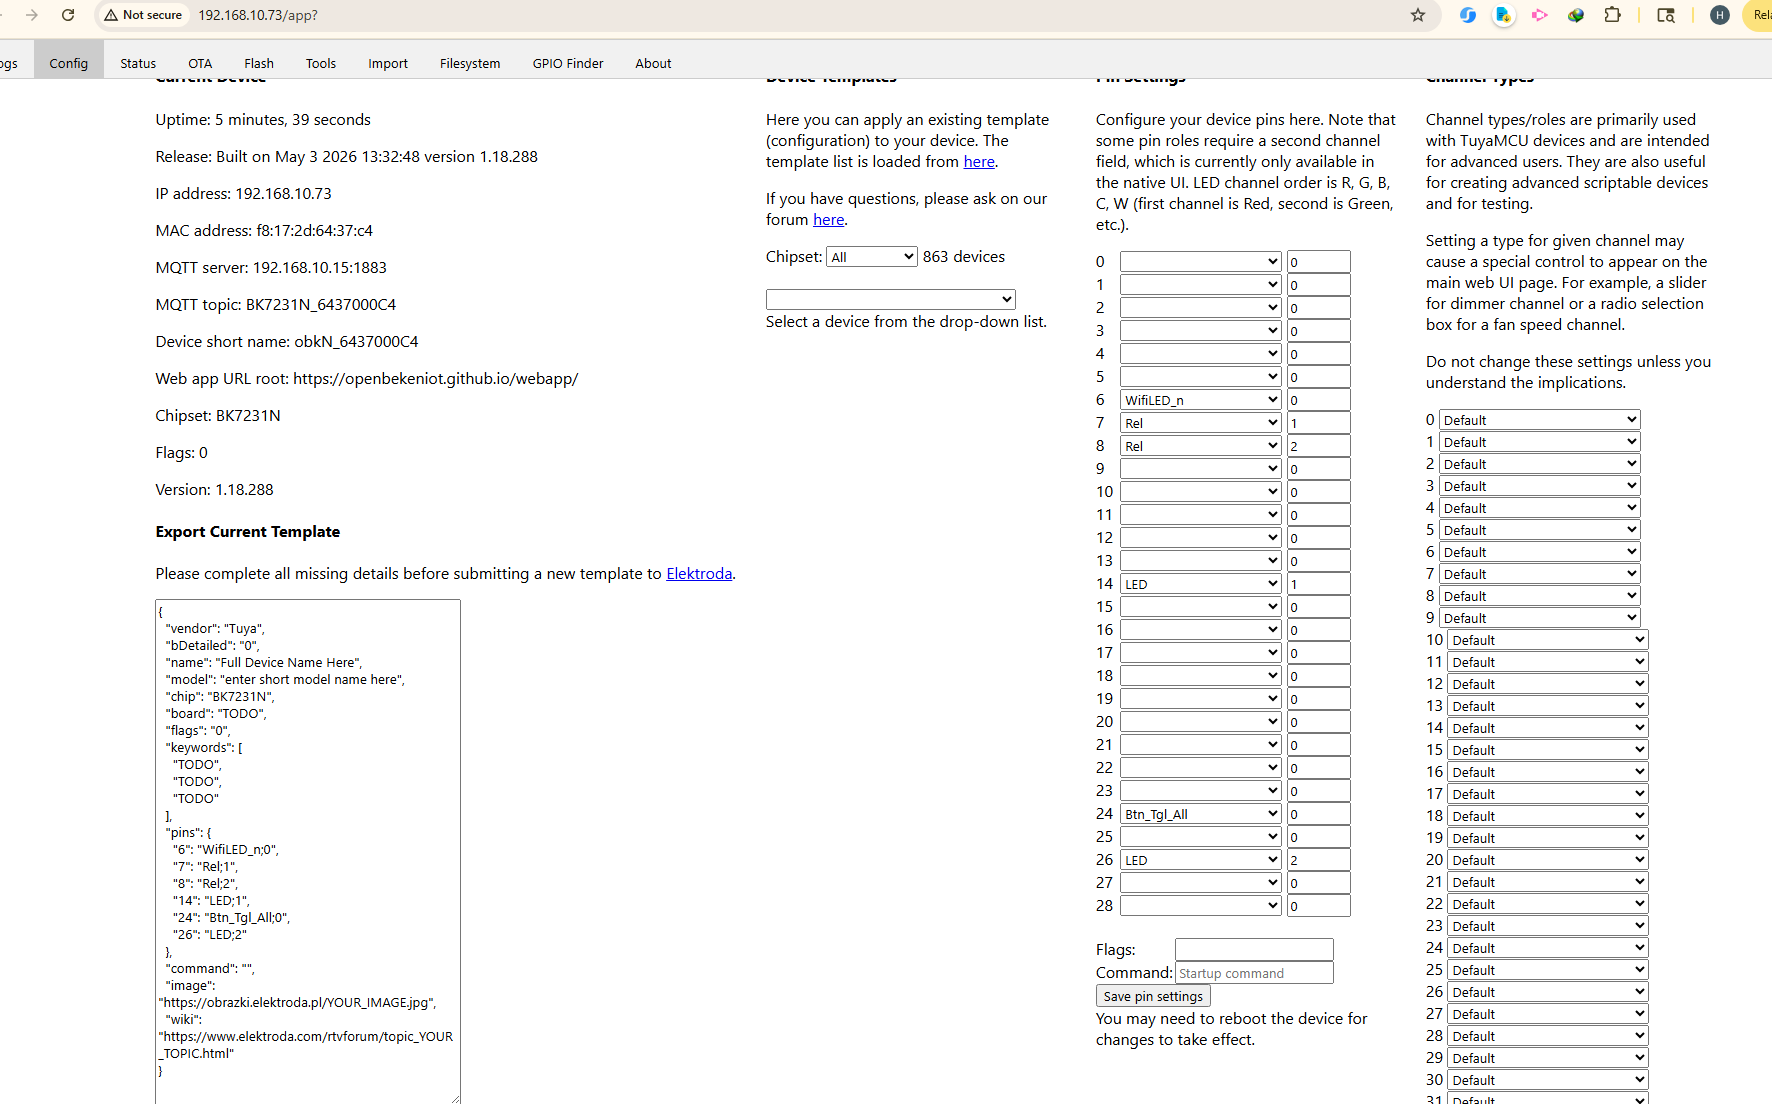Open the browser extensions puzzle icon
This screenshot has height=1104, width=1772.
[1612, 15]
